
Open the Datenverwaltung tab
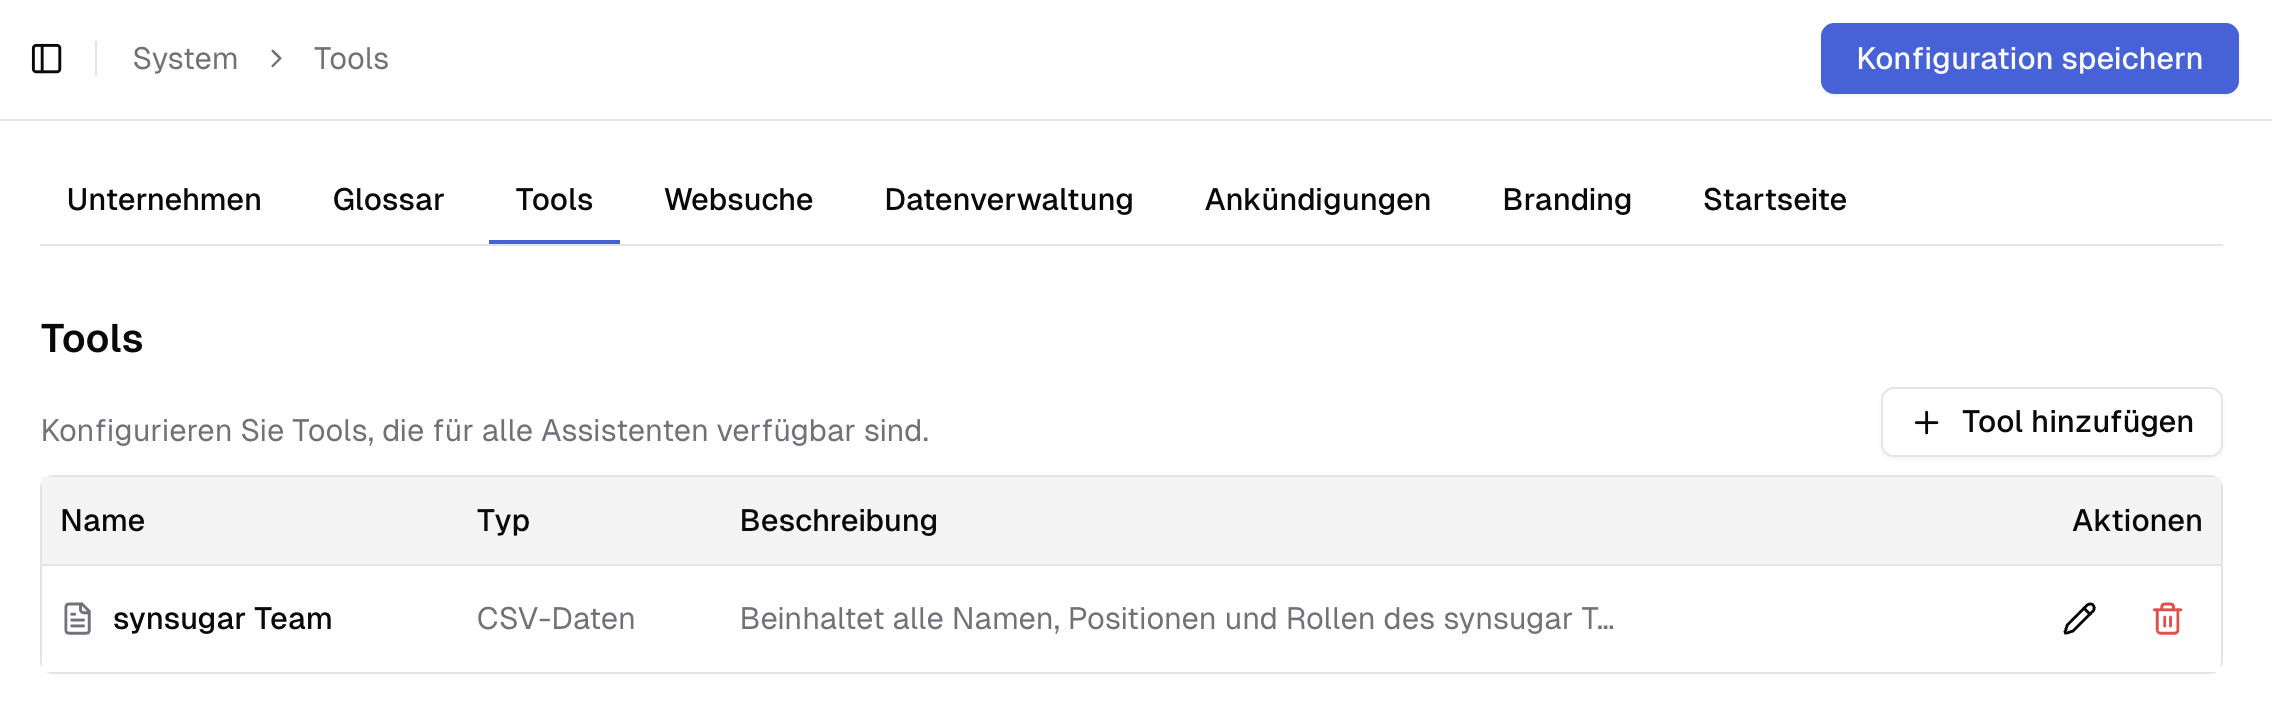click(x=1008, y=199)
